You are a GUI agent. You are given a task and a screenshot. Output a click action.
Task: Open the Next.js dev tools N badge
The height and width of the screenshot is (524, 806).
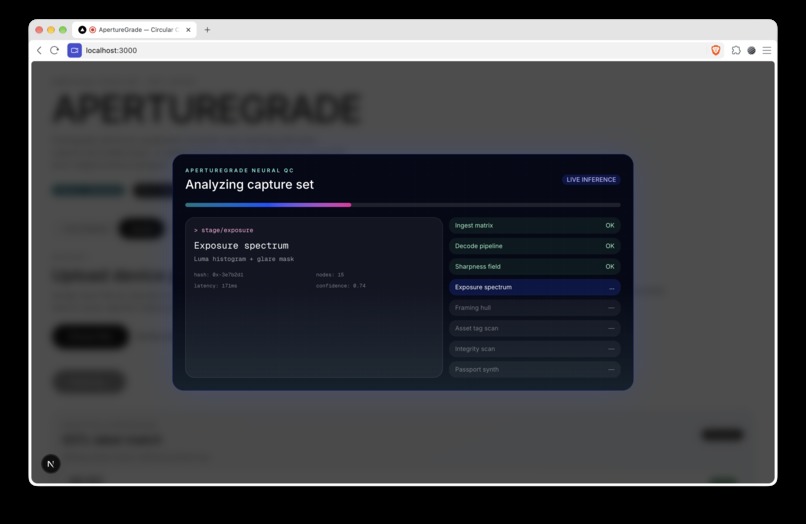click(51, 464)
